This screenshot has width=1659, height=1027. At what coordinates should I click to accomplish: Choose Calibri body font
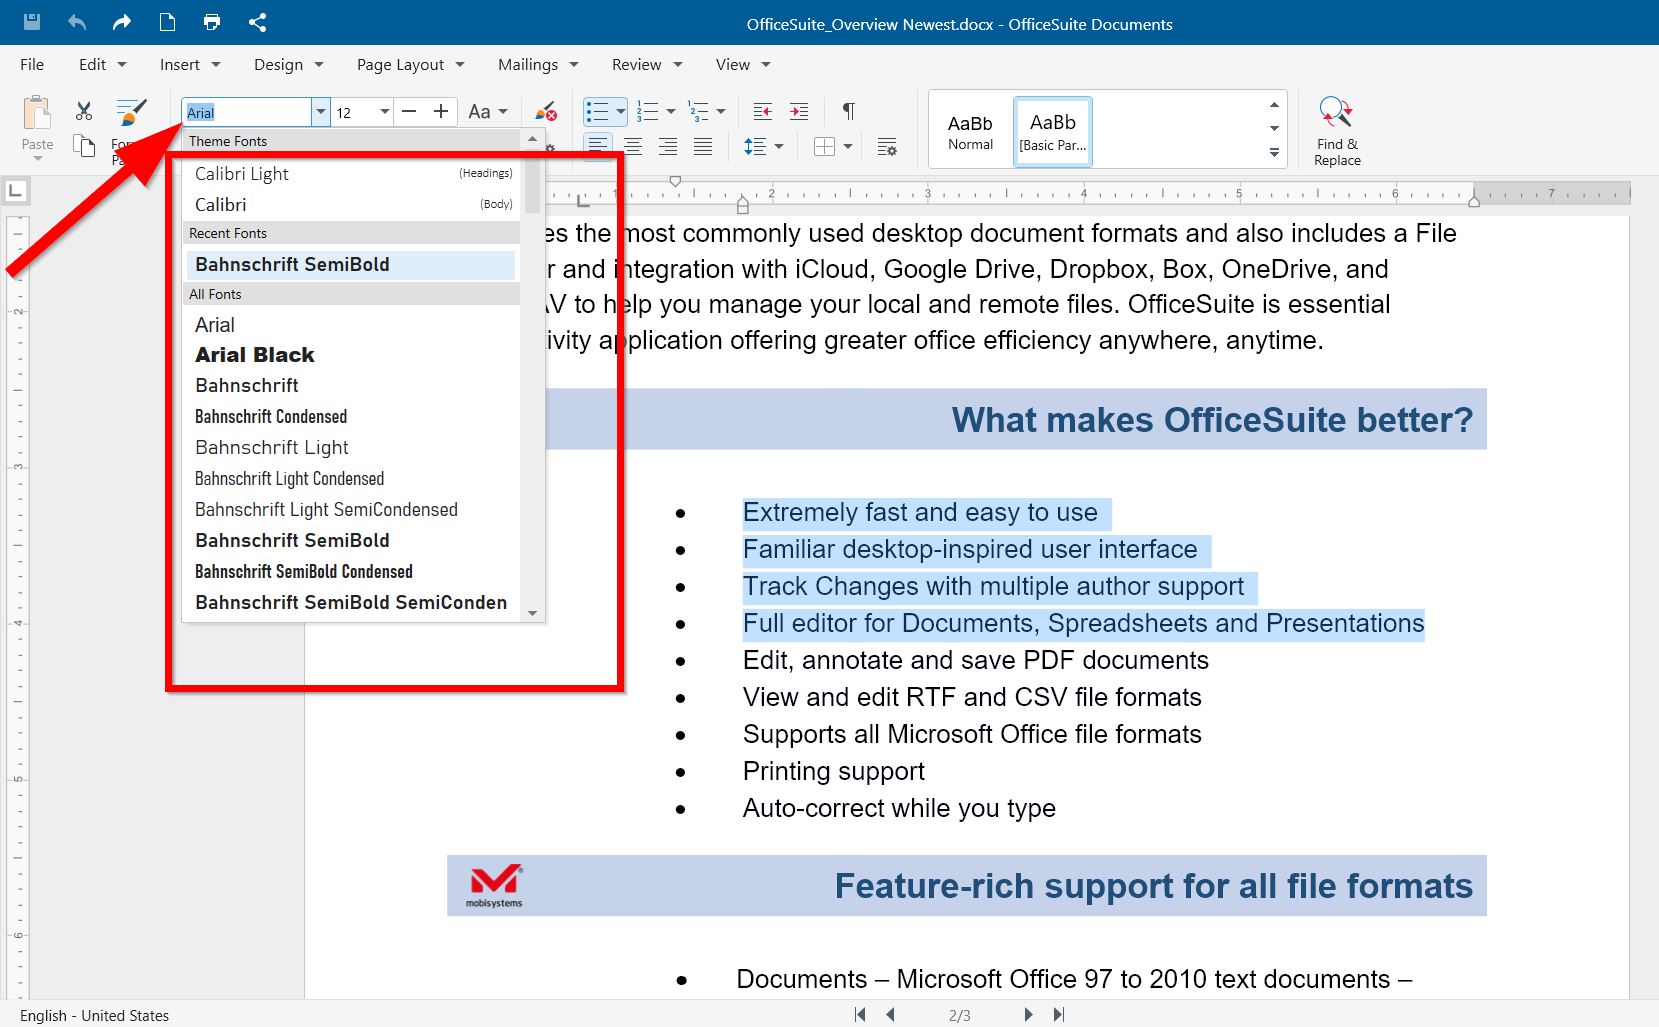(353, 204)
